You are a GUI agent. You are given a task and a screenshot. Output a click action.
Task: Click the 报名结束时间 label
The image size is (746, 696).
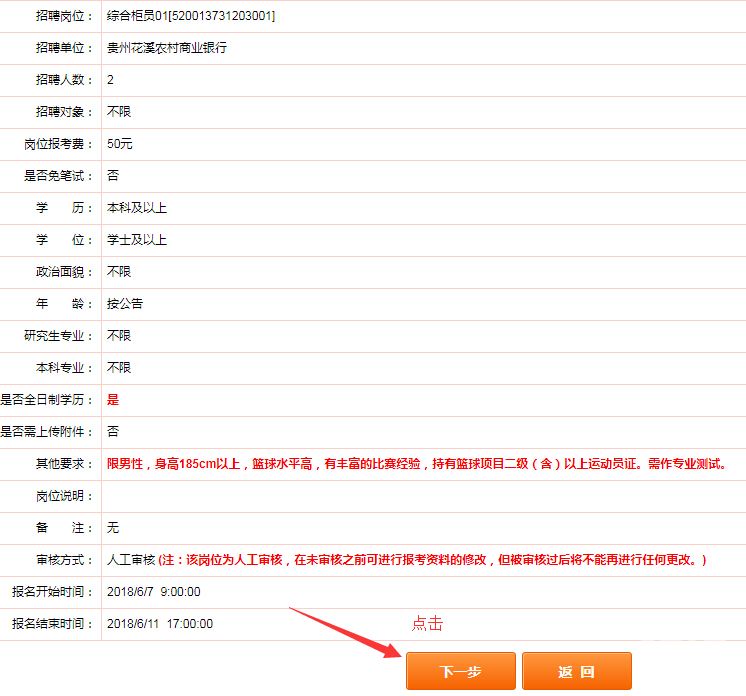[52, 623]
